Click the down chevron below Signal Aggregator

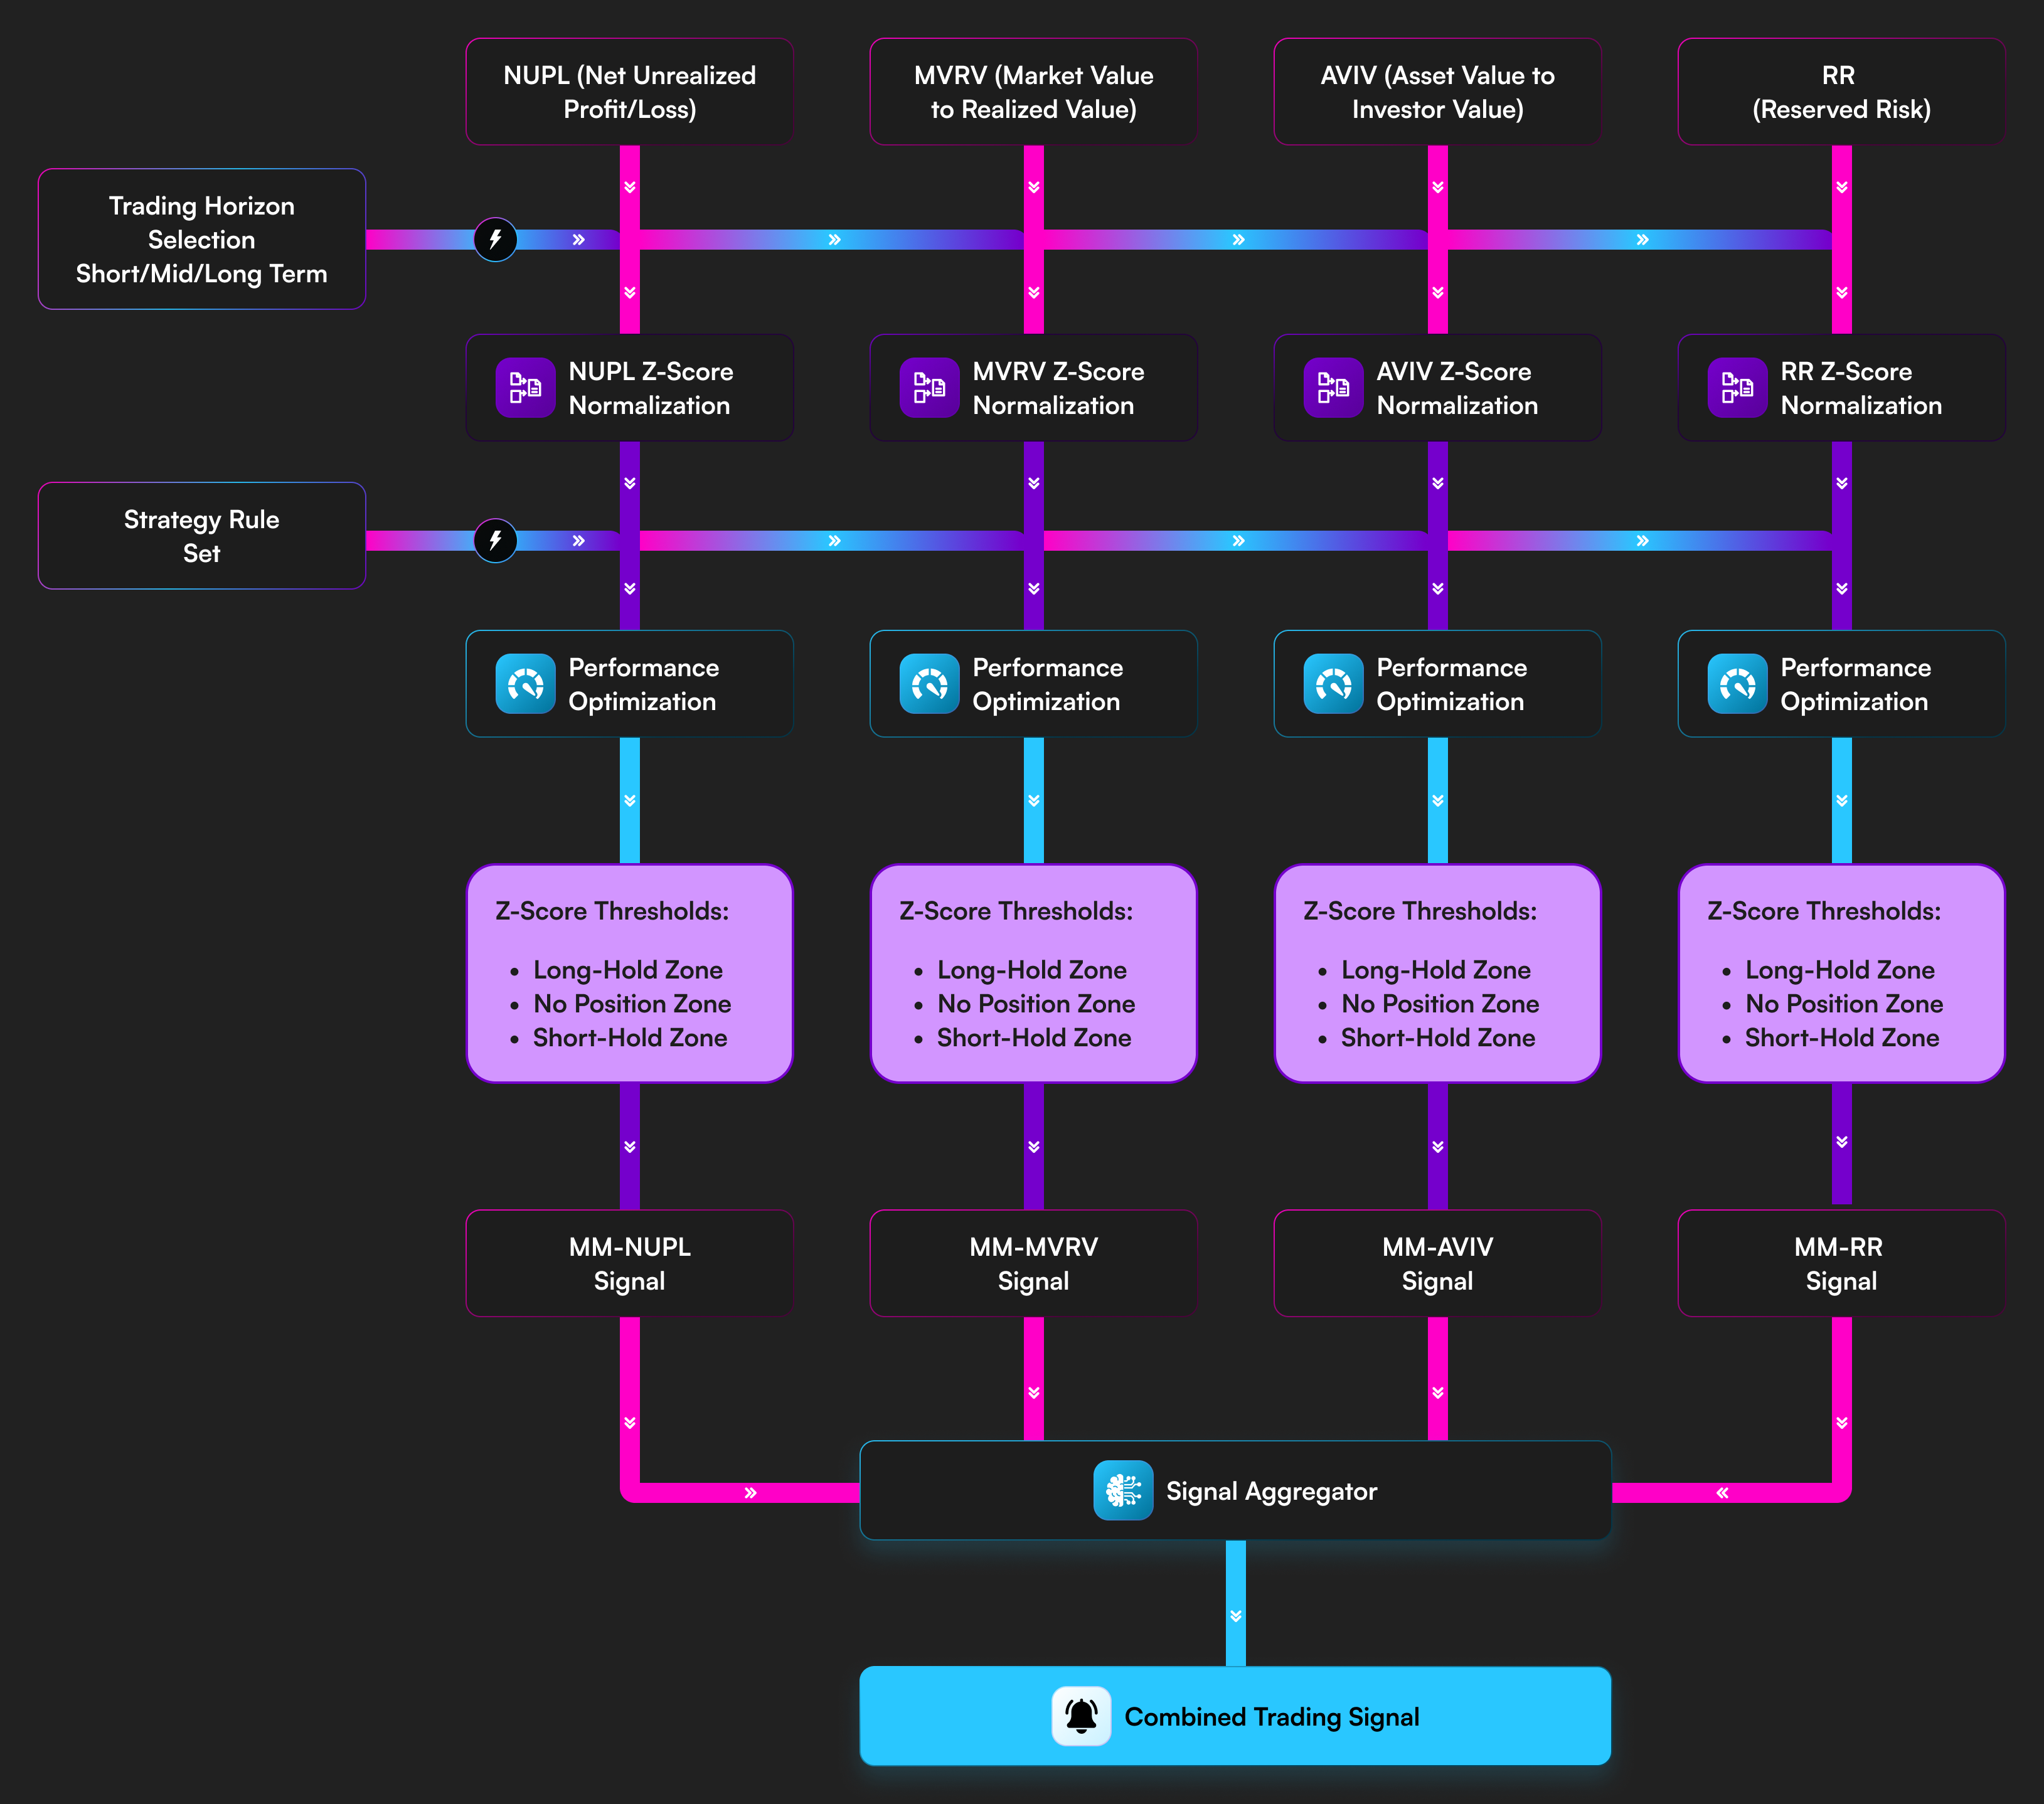click(x=1236, y=1616)
